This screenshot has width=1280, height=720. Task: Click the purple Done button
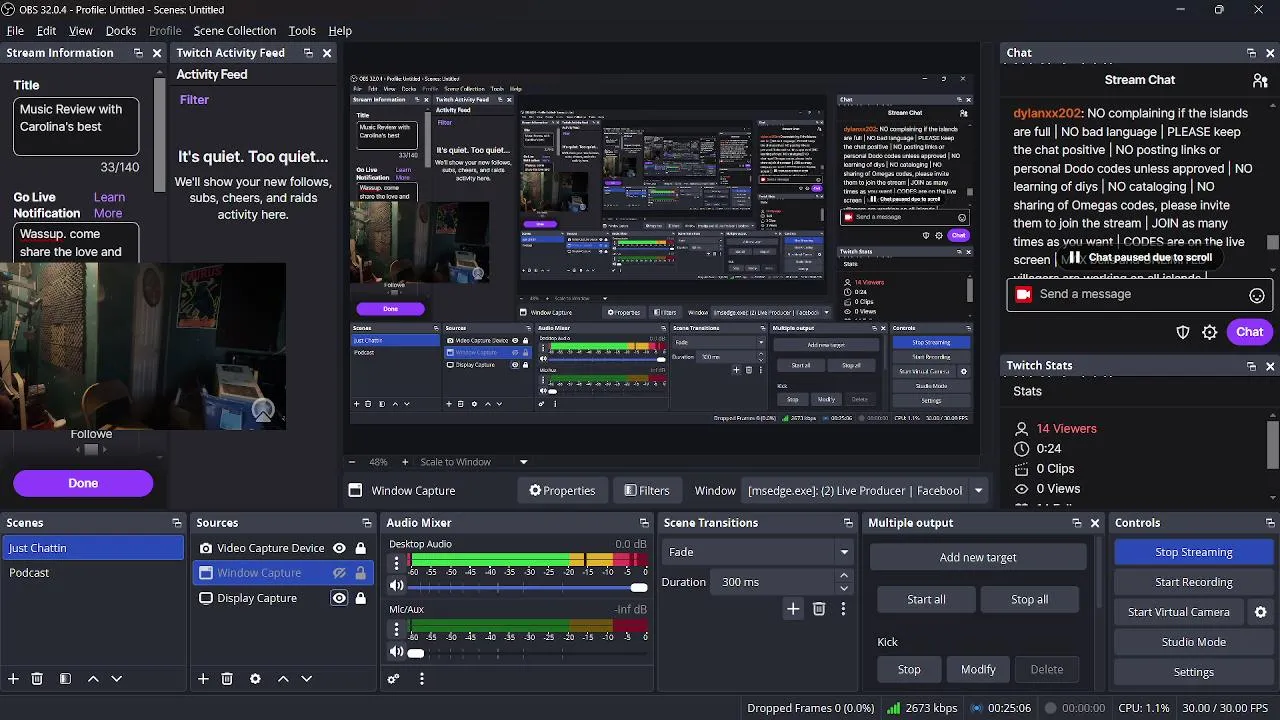click(83, 483)
